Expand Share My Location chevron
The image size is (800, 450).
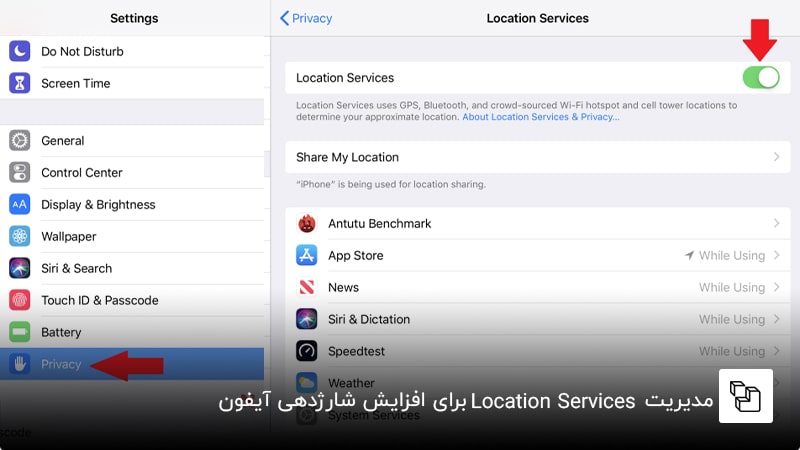pos(777,157)
